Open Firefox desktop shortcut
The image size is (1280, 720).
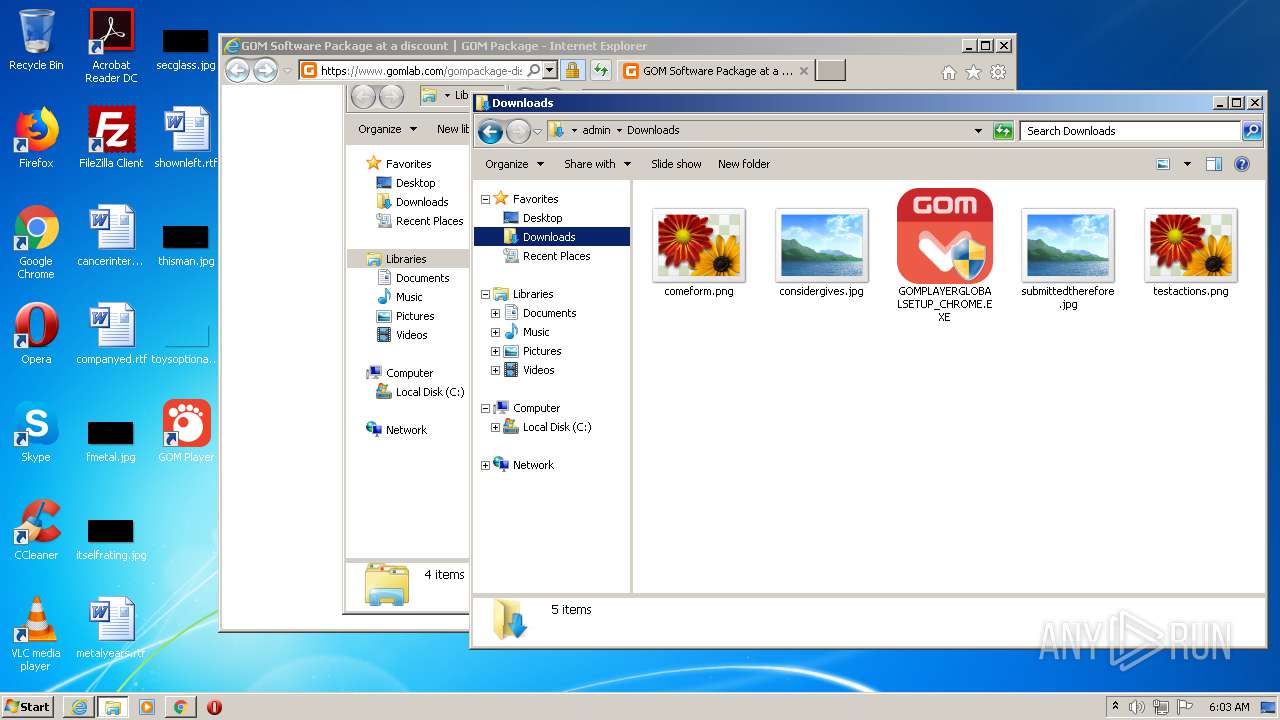click(36, 138)
